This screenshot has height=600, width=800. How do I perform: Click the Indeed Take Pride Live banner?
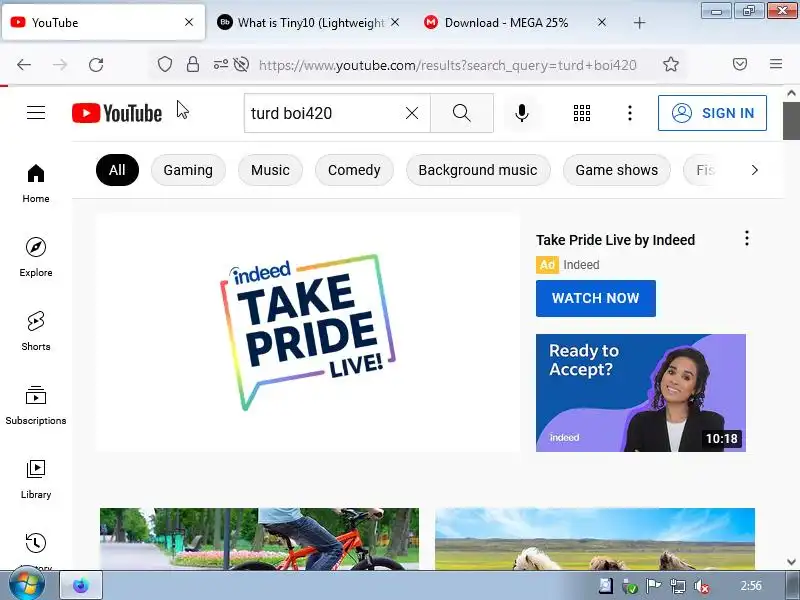[x=308, y=333]
